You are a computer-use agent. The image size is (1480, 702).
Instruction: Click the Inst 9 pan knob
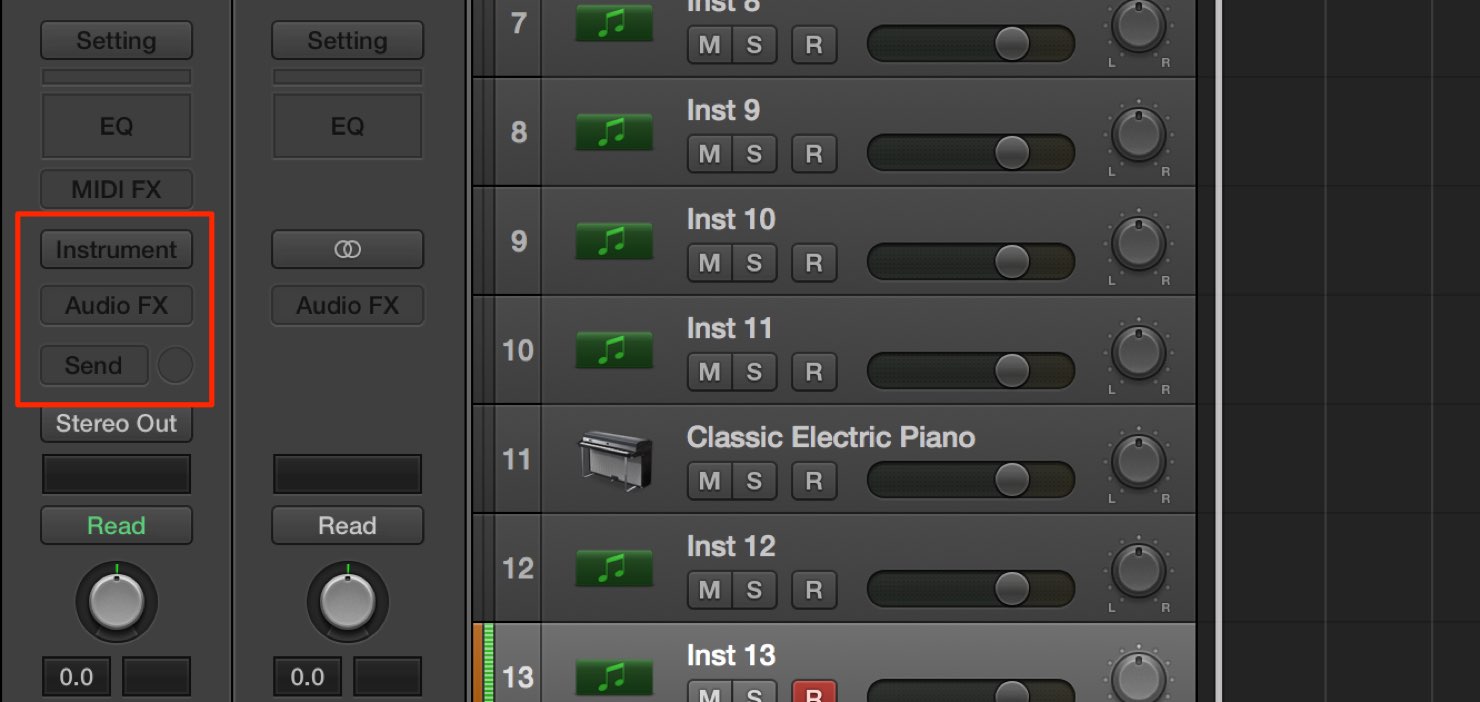point(1138,134)
